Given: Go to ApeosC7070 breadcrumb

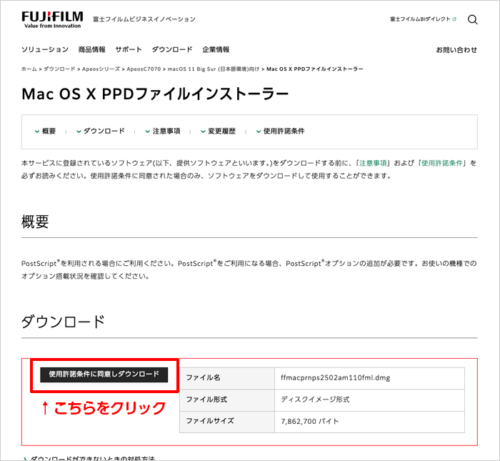Looking at the screenshot, I should pos(144,69).
